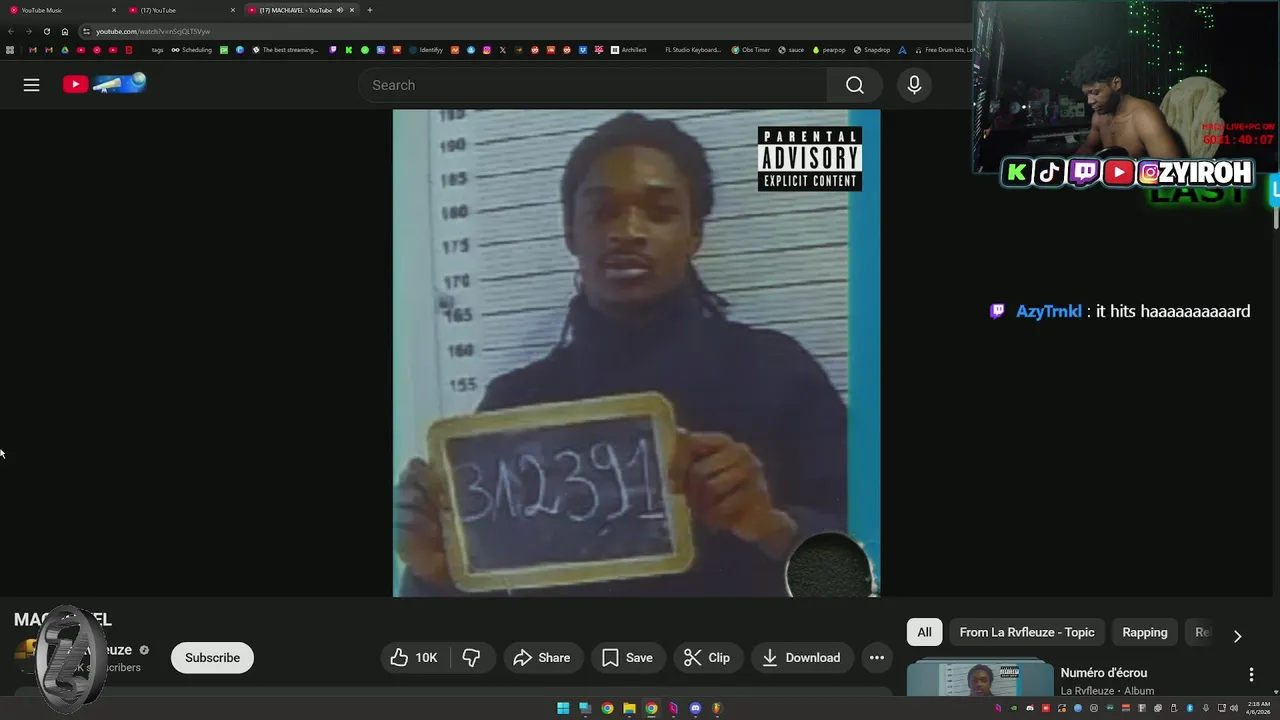This screenshot has height=720, width=1280.
Task: Show more filter chips with the right arrow
Action: [1237, 636]
